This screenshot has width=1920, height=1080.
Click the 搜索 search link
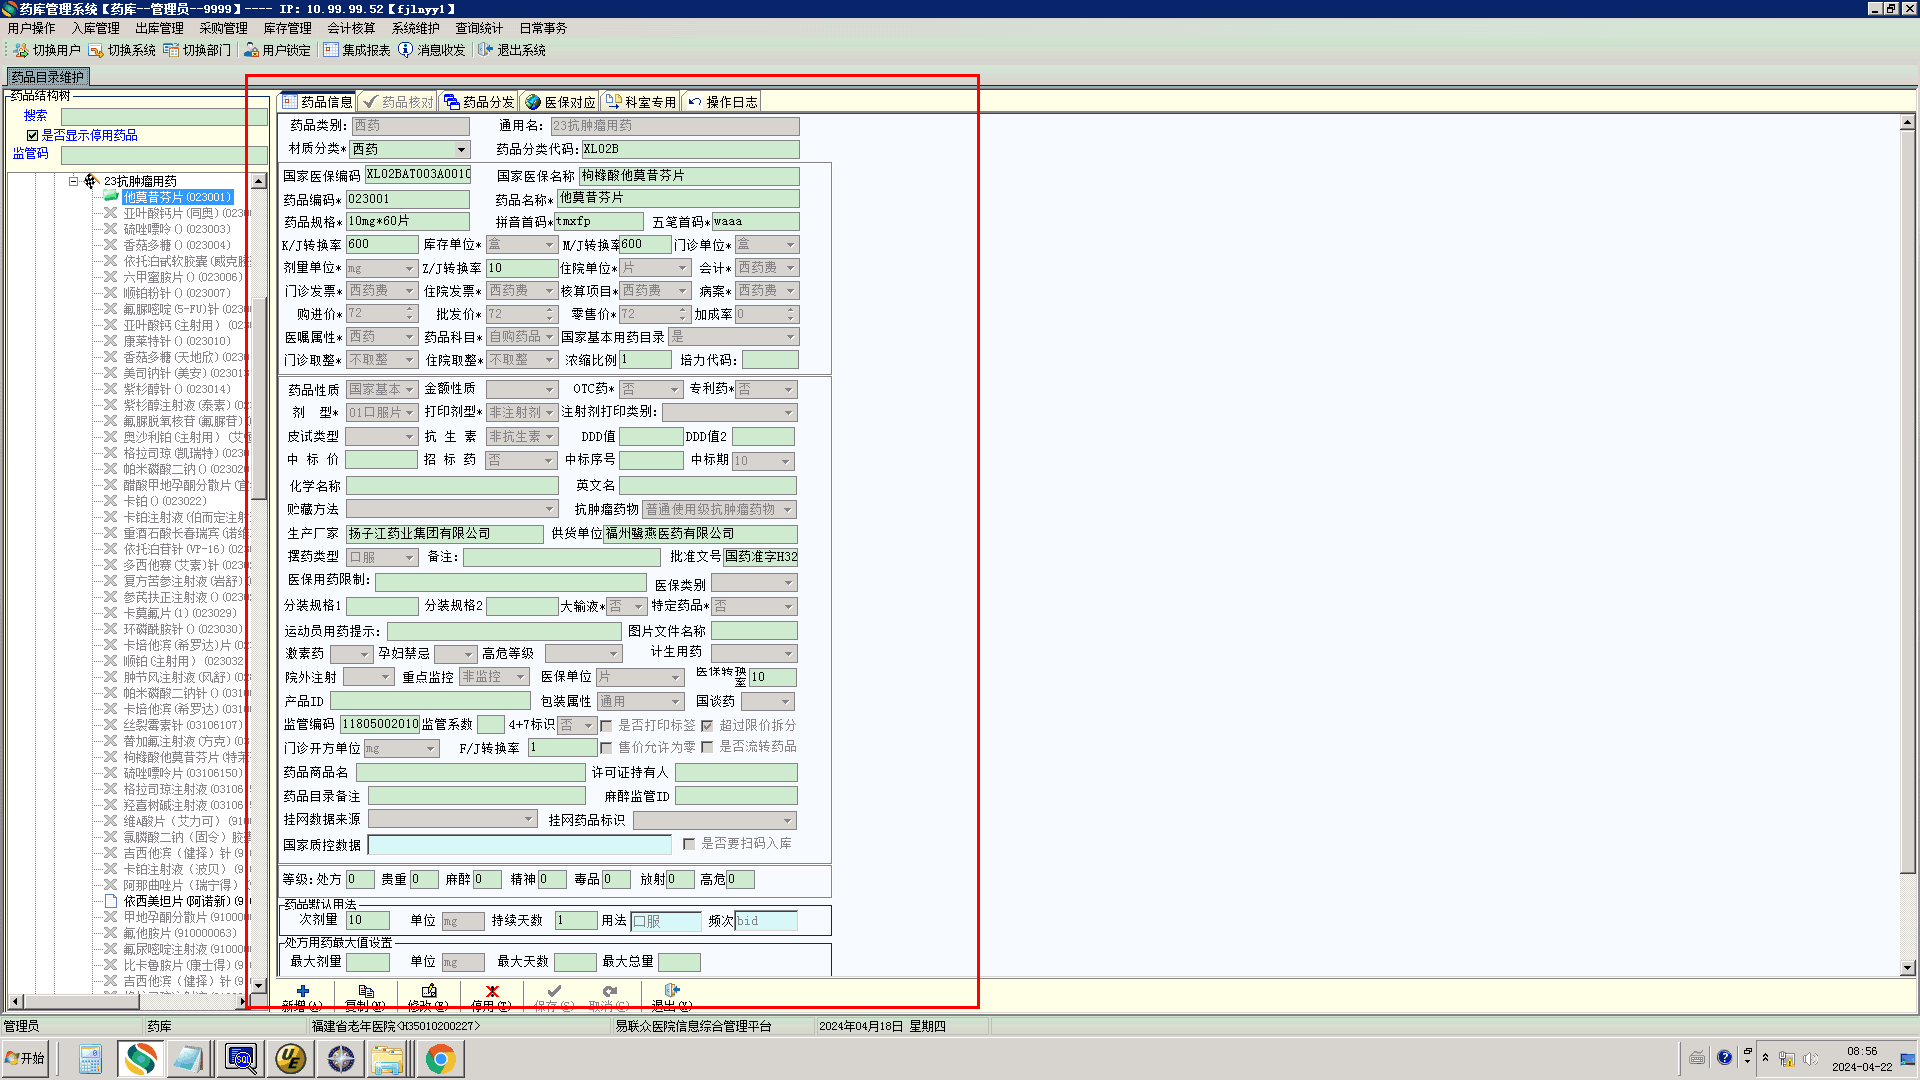(x=36, y=116)
